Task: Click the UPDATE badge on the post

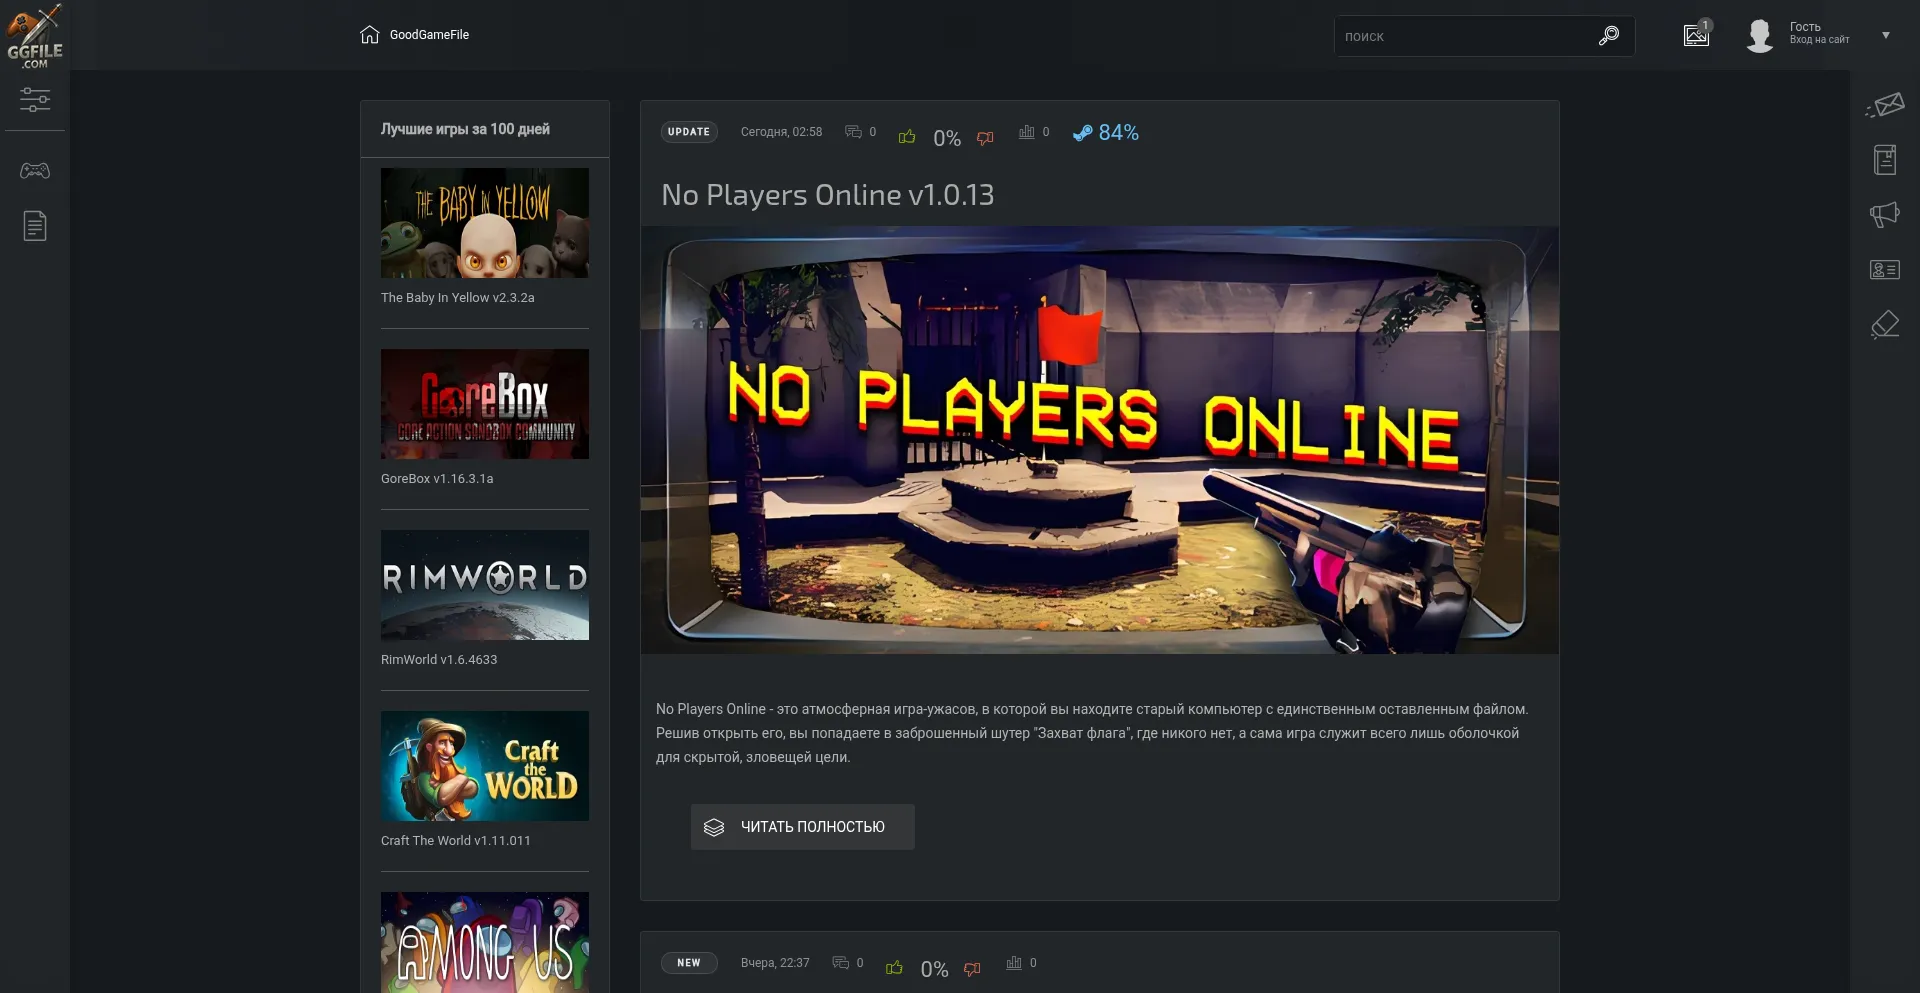Action: pos(689,132)
